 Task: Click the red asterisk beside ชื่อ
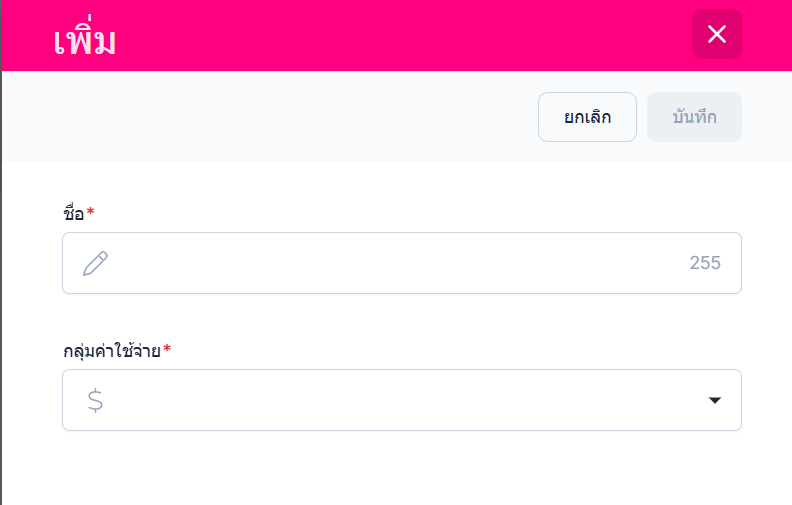pyautogui.click(x=91, y=211)
